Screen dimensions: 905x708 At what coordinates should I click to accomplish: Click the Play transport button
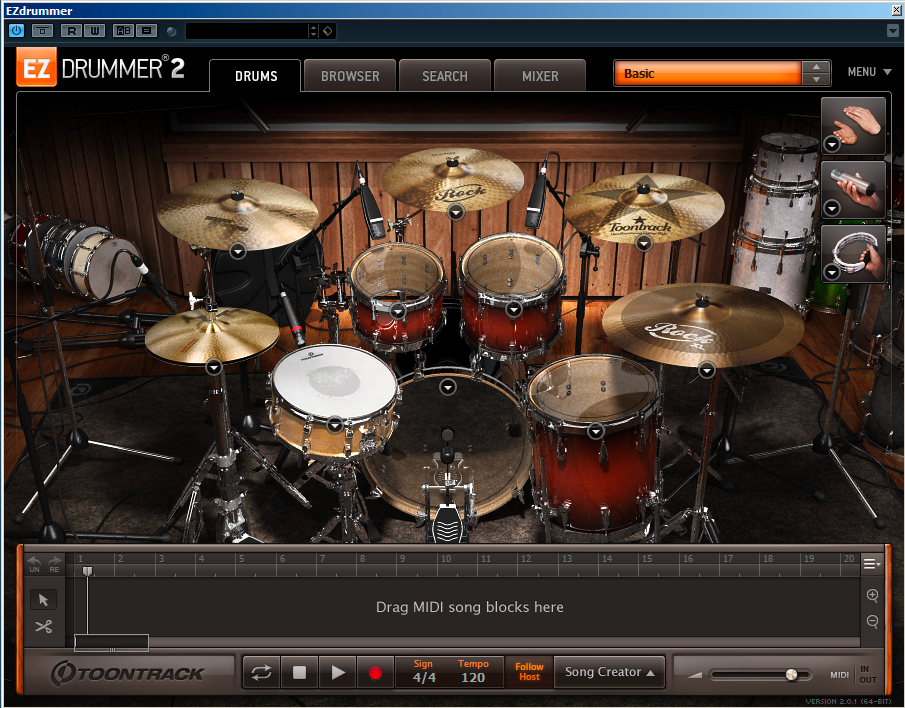[338, 672]
